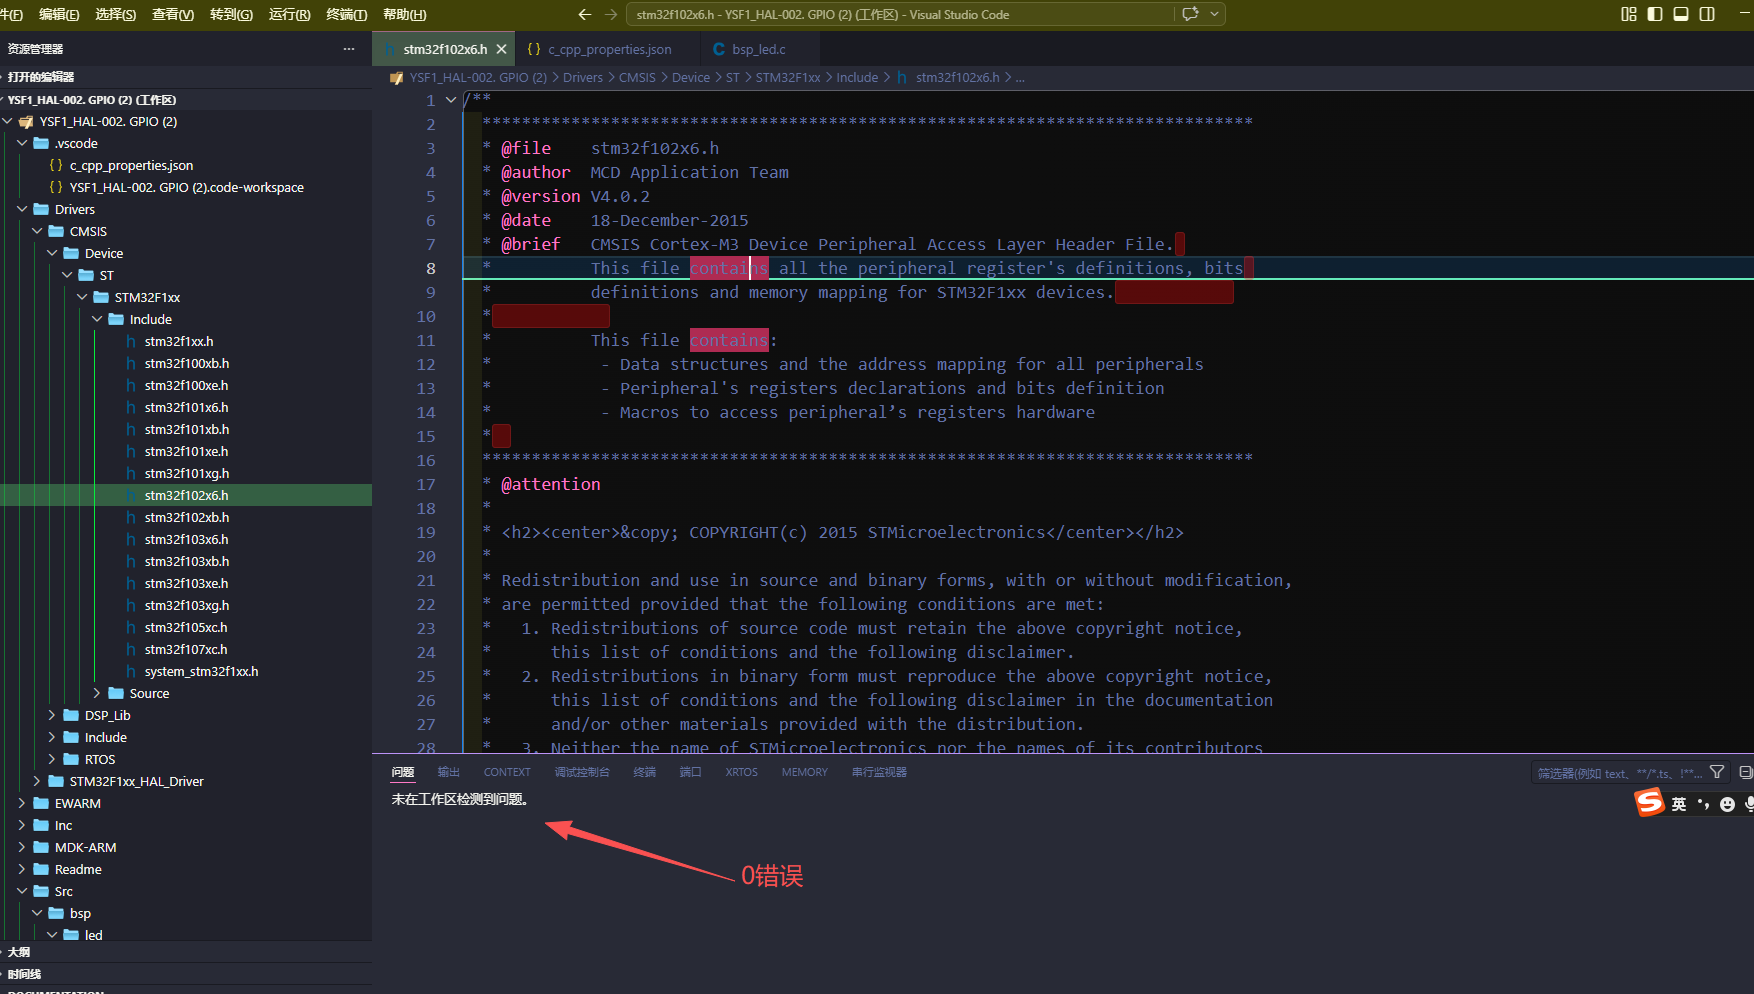Screen dimensions: 1754x994
Task: Switch to 终端 panel tab
Action: pos(645,772)
